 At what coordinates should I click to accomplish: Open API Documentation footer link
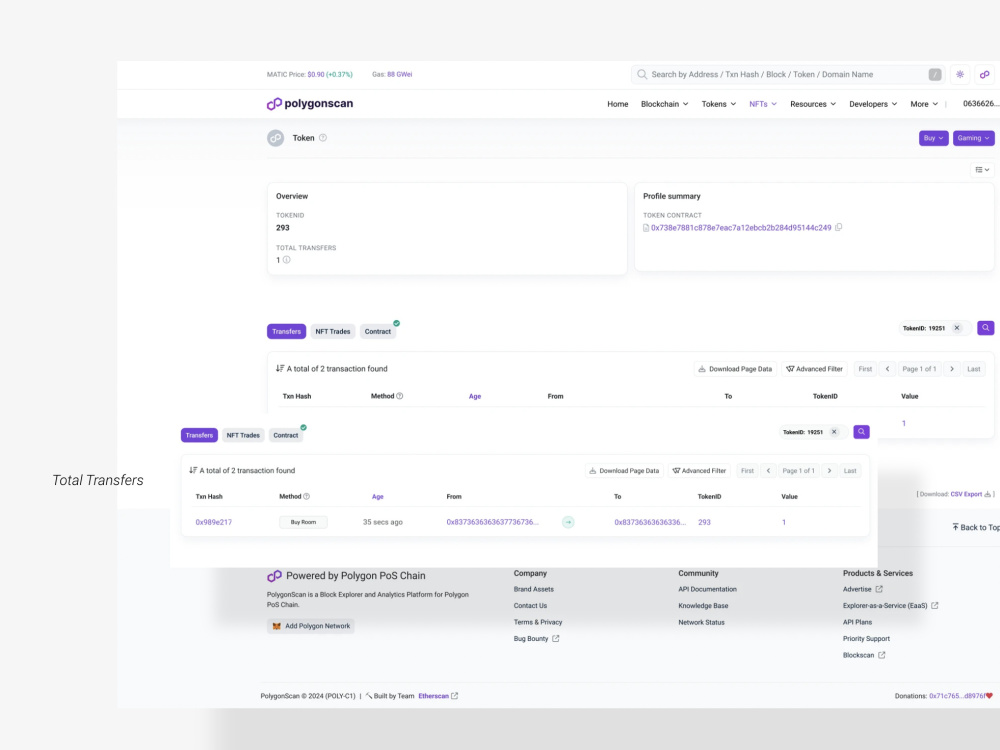(707, 589)
